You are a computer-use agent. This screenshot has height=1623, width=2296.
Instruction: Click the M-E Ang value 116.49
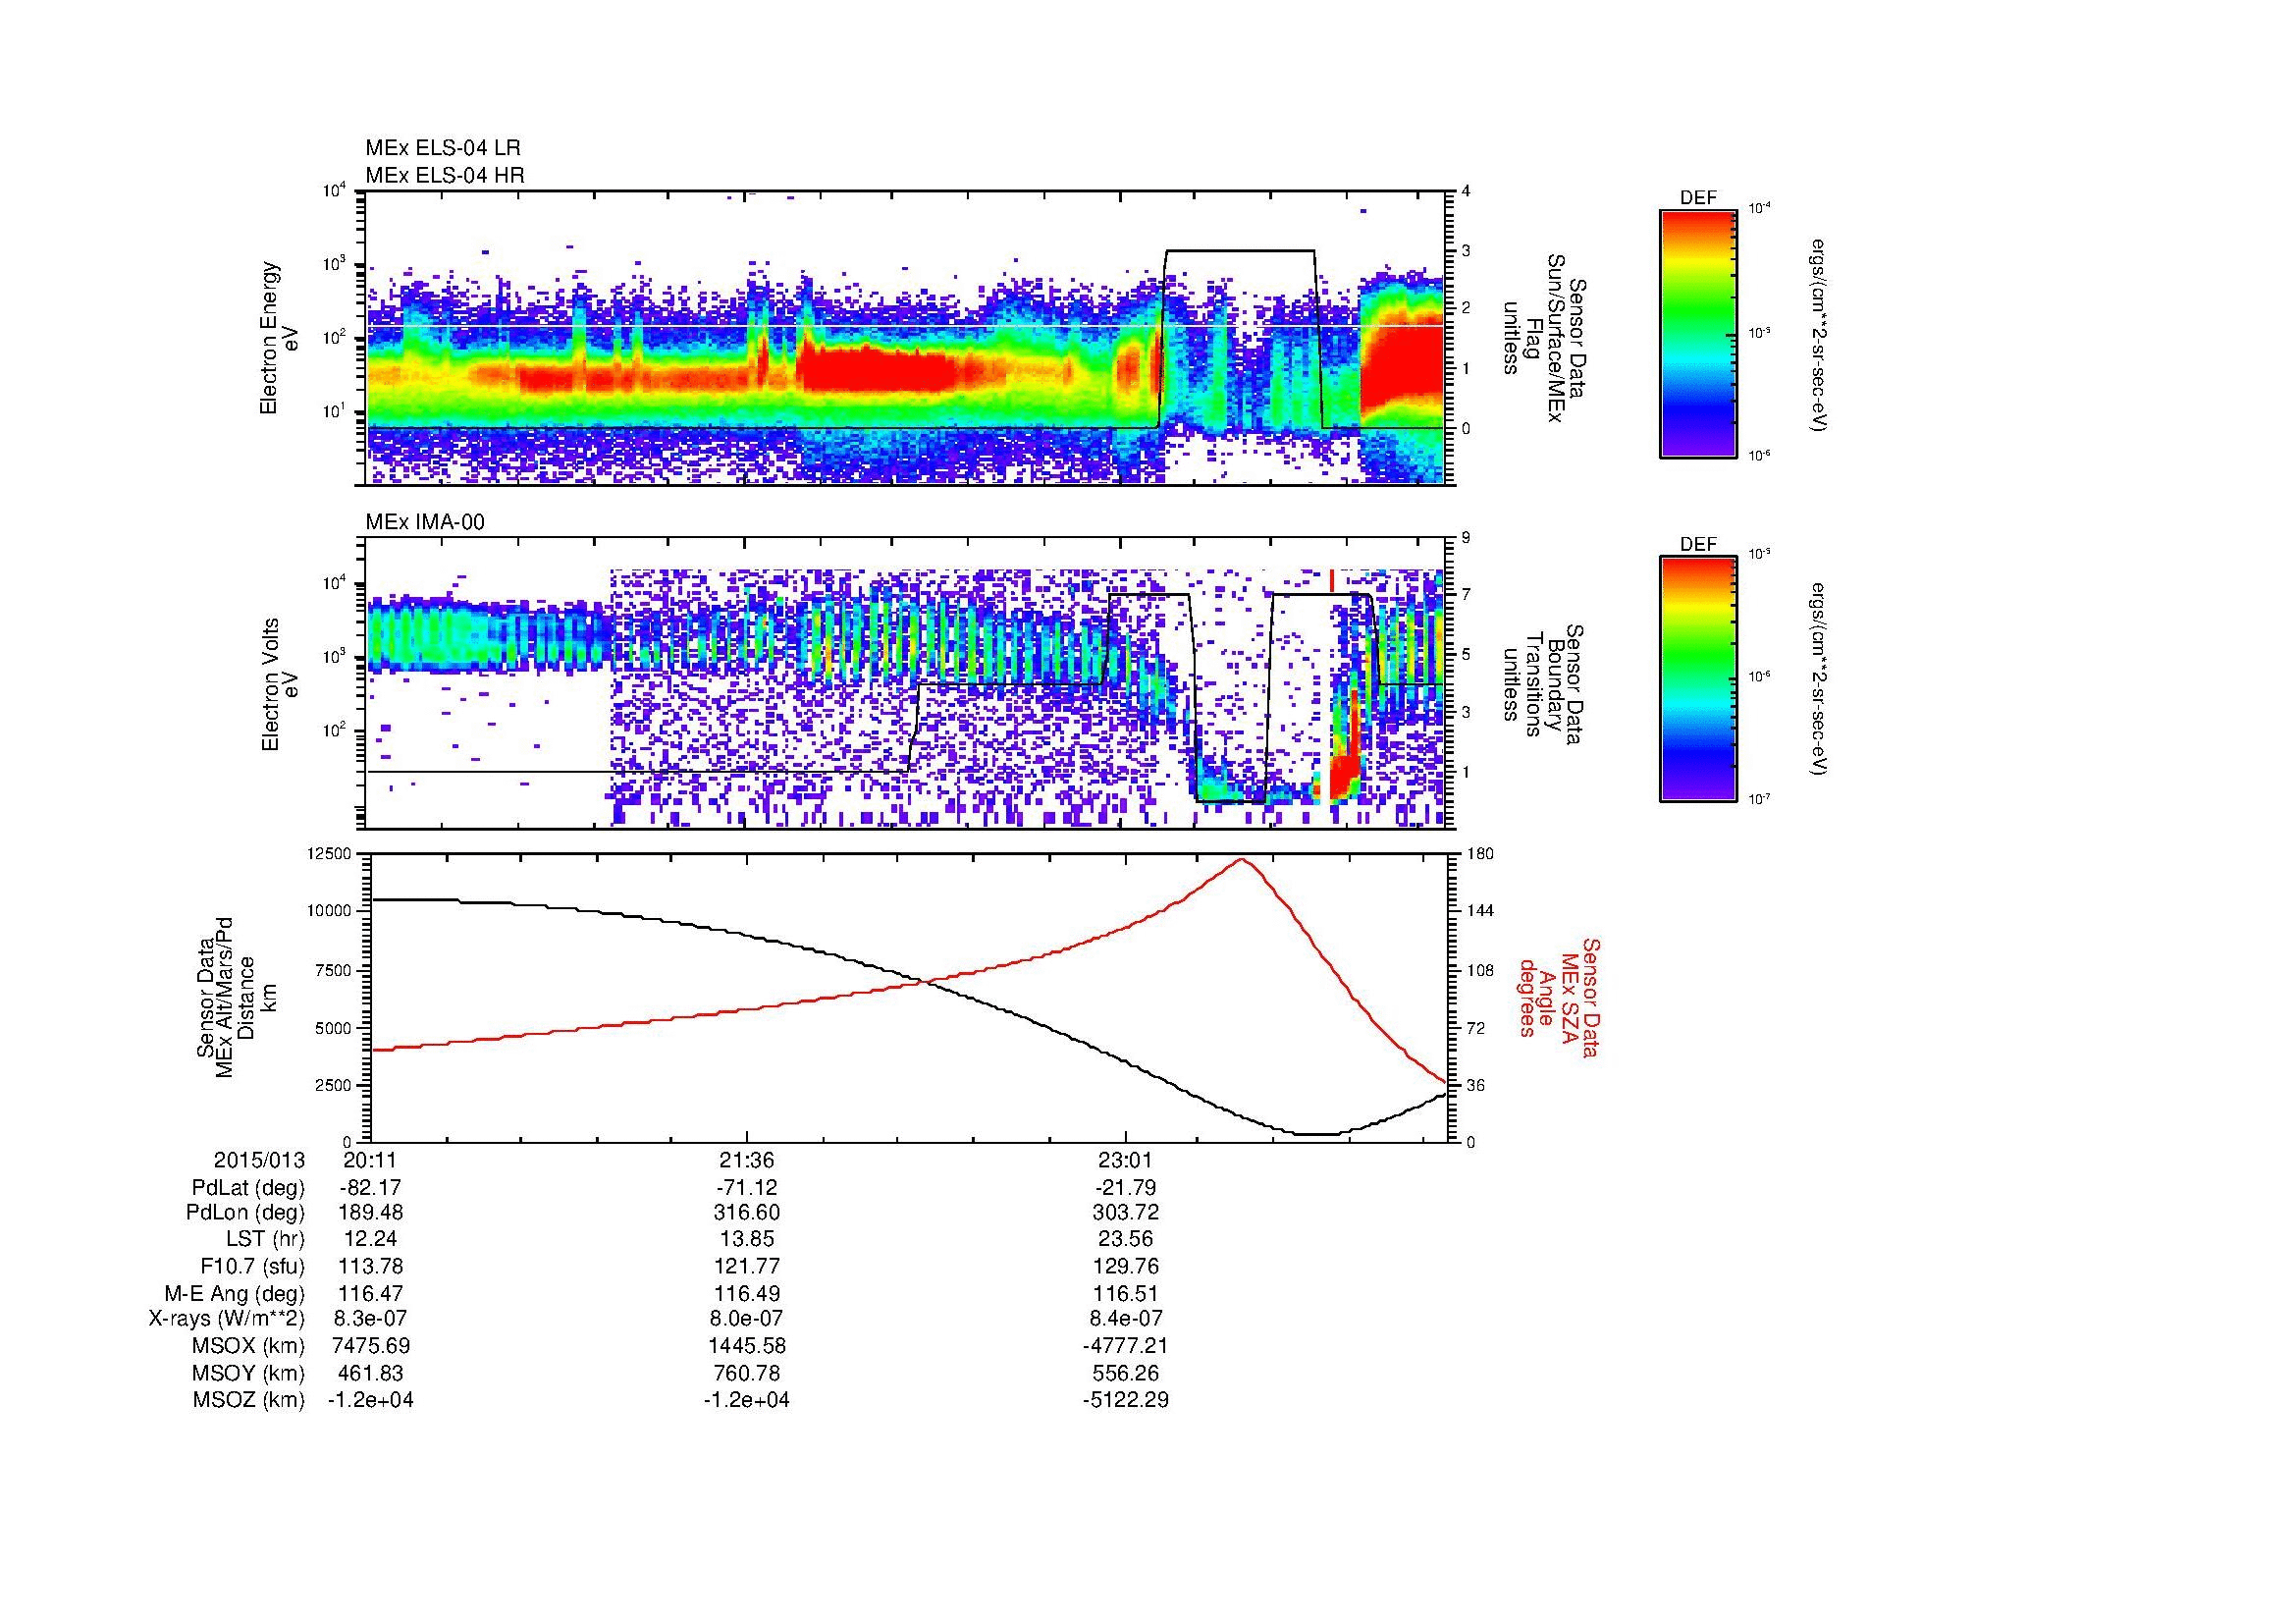[747, 1294]
